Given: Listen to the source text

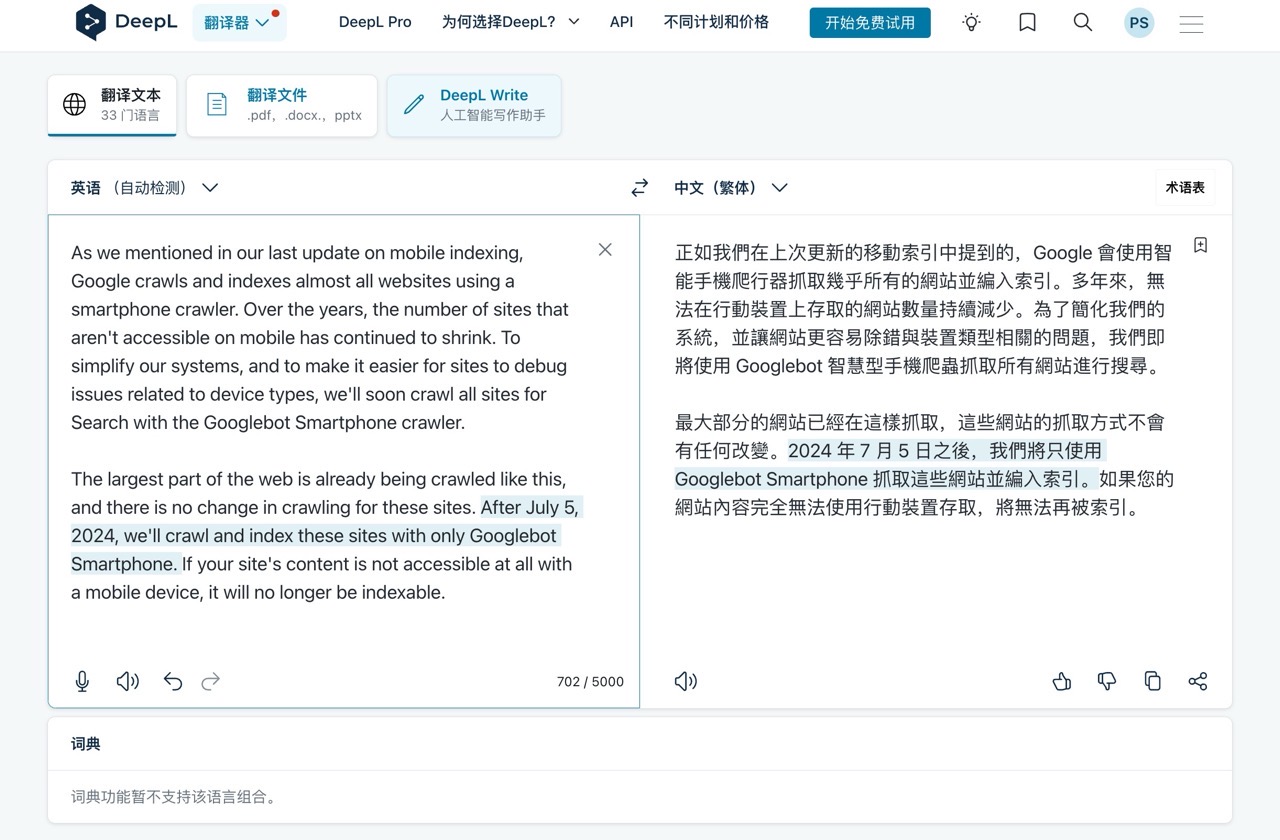Looking at the screenshot, I should [x=127, y=682].
